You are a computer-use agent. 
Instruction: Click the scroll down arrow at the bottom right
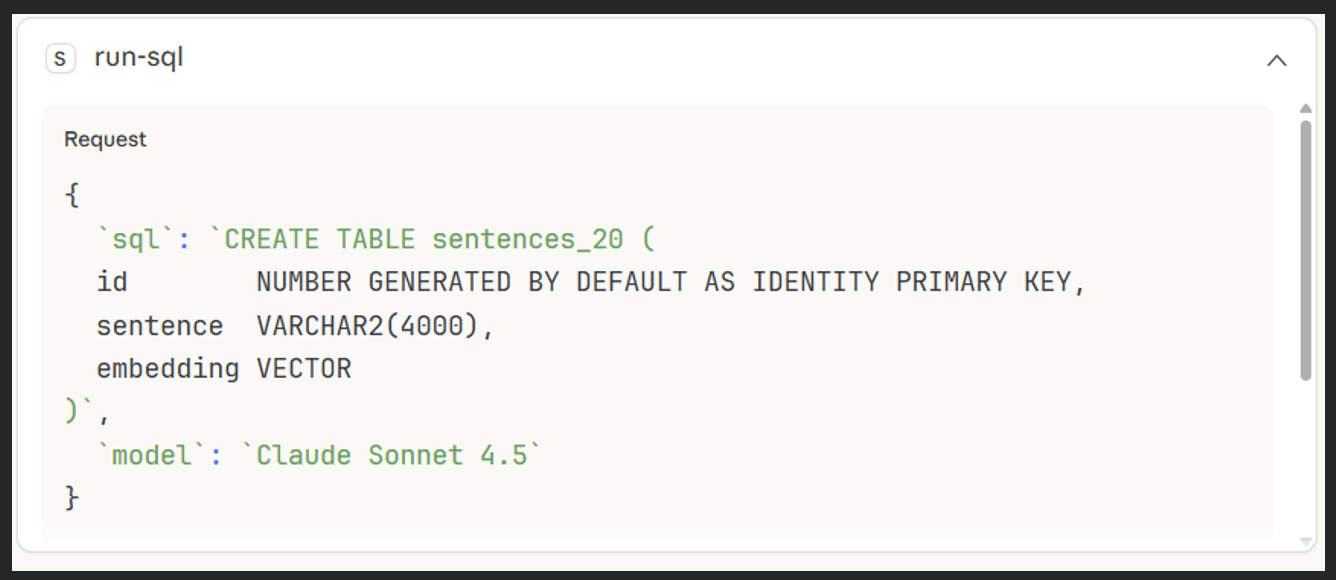[1305, 542]
